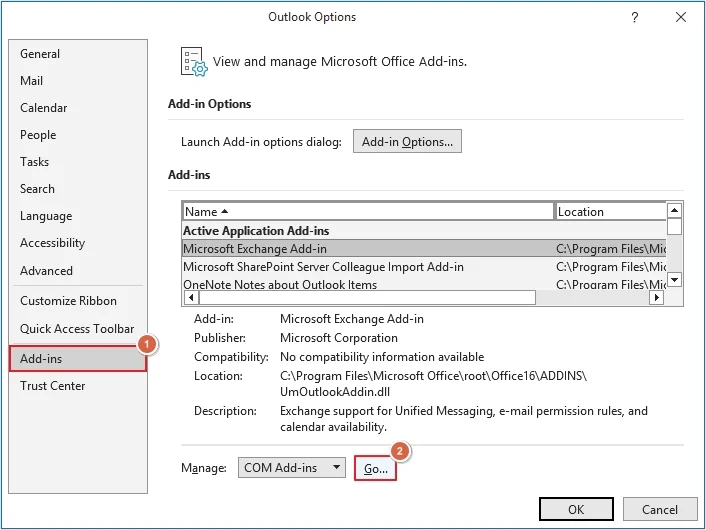Confirm with the OK button
This screenshot has width=706, height=530.
(x=576, y=509)
